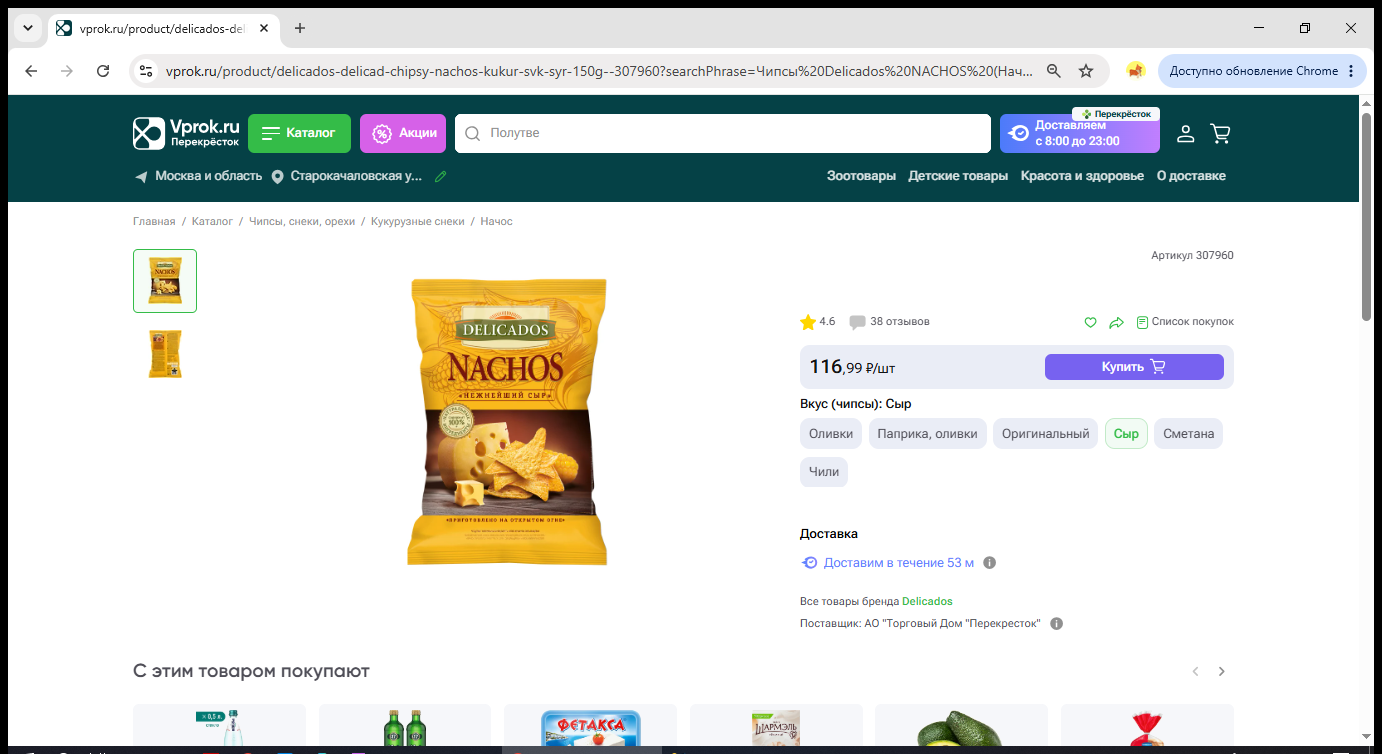Open the Зоотовары menu item
Image resolution: width=1382 pixels, height=754 pixels.
tap(861, 176)
